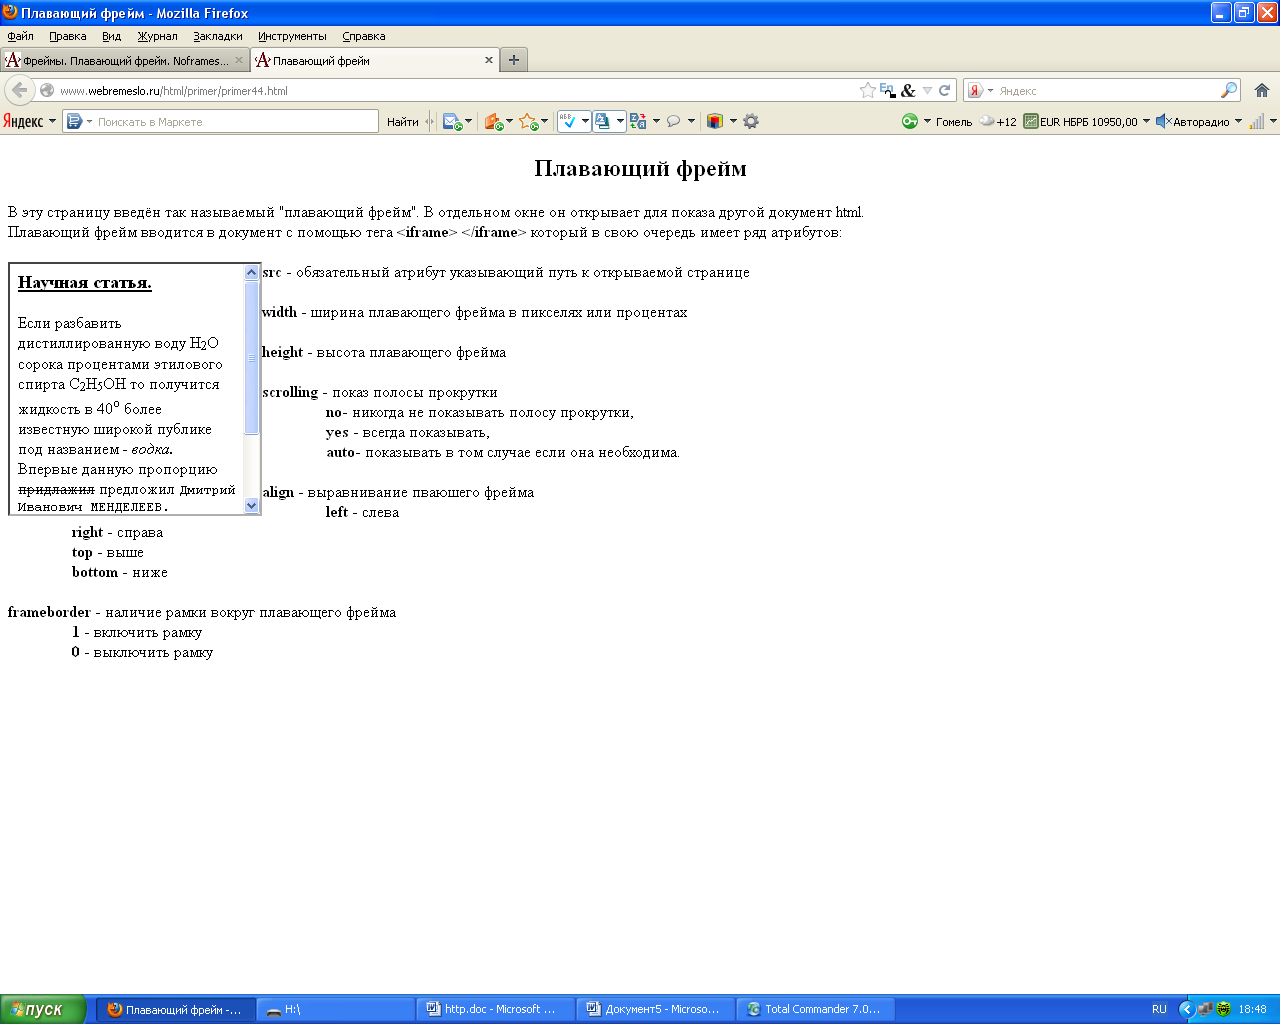This screenshot has height=1024, width=1280.
Task: Expand the wallet icon dropdown arrow
Action: 509,121
